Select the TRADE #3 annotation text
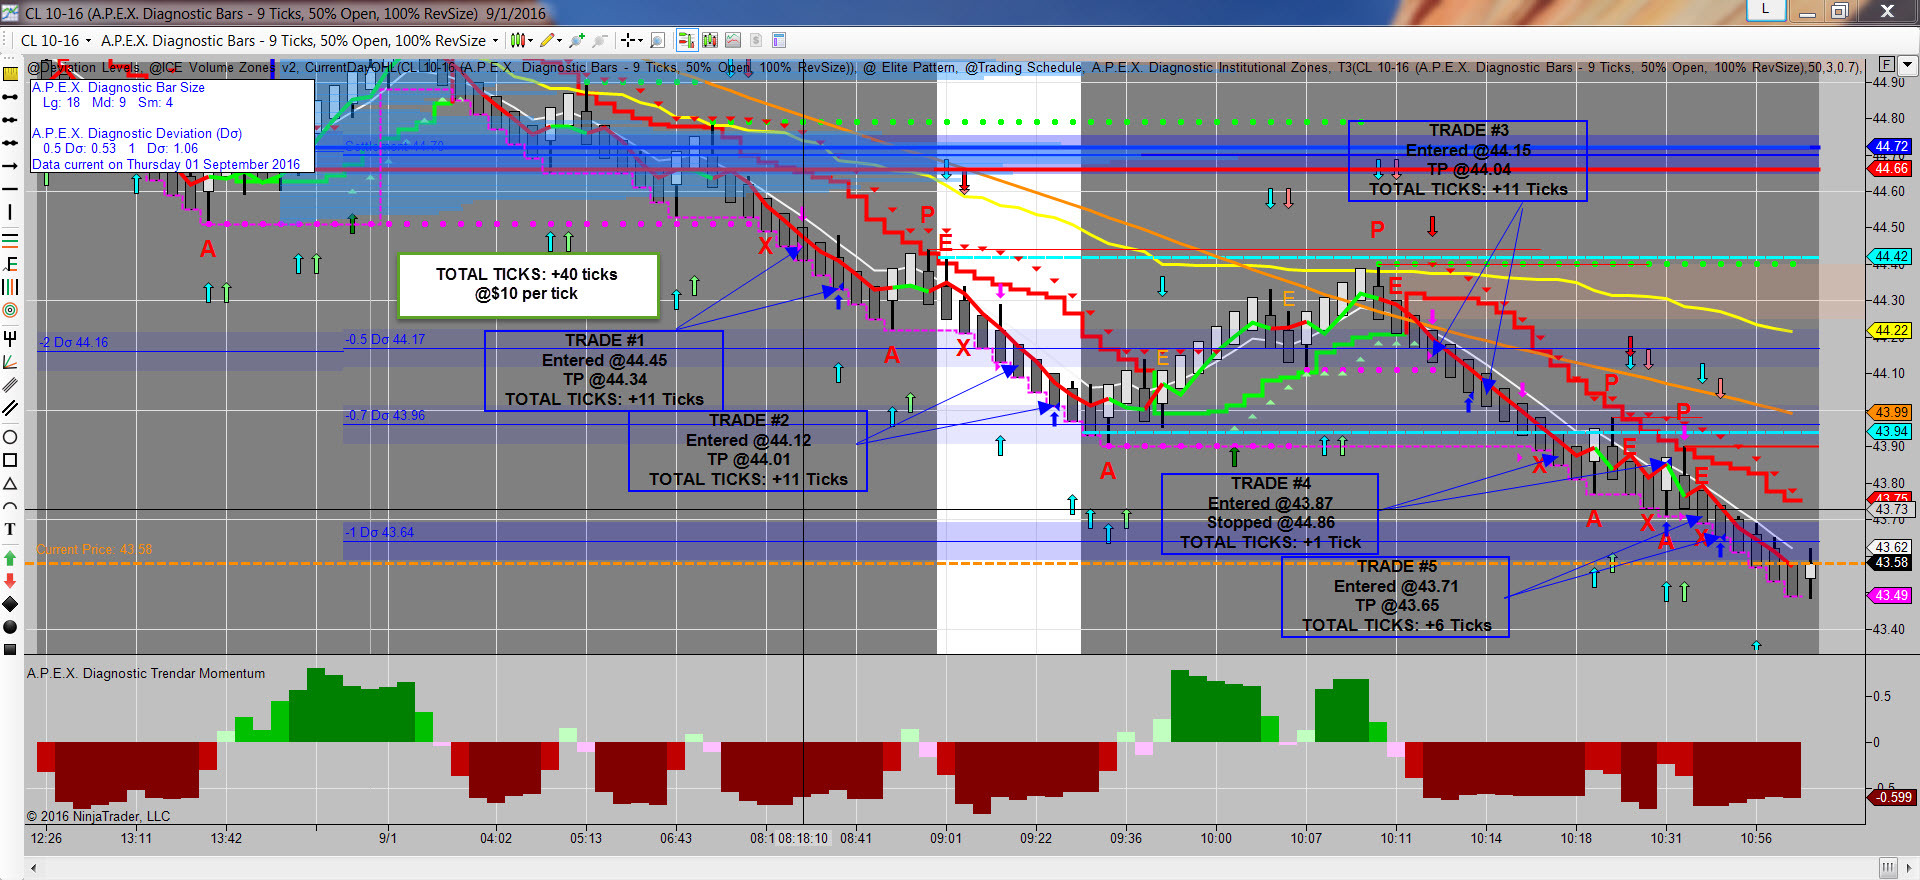The image size is (1920, 880). (1468, 160)
